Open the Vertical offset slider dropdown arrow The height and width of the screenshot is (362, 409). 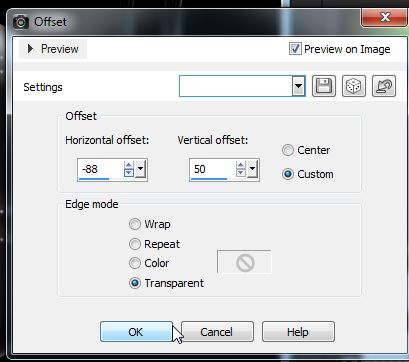click(252, 169)
